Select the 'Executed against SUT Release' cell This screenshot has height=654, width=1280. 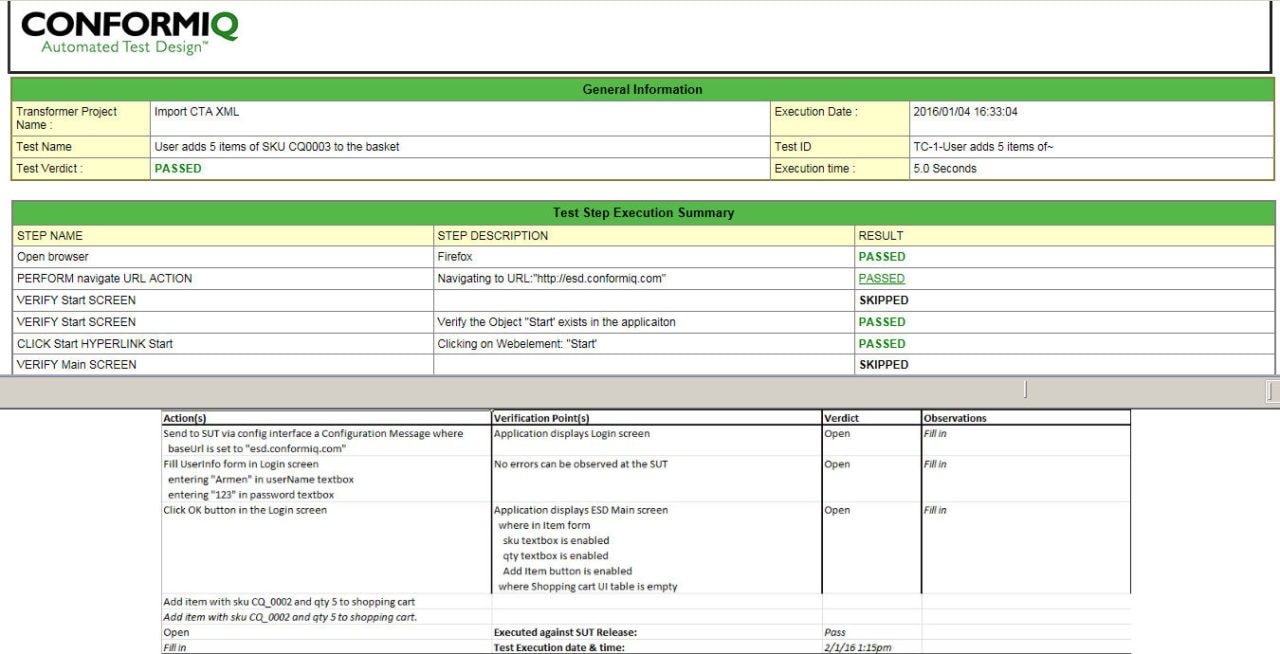pos(570,632)
